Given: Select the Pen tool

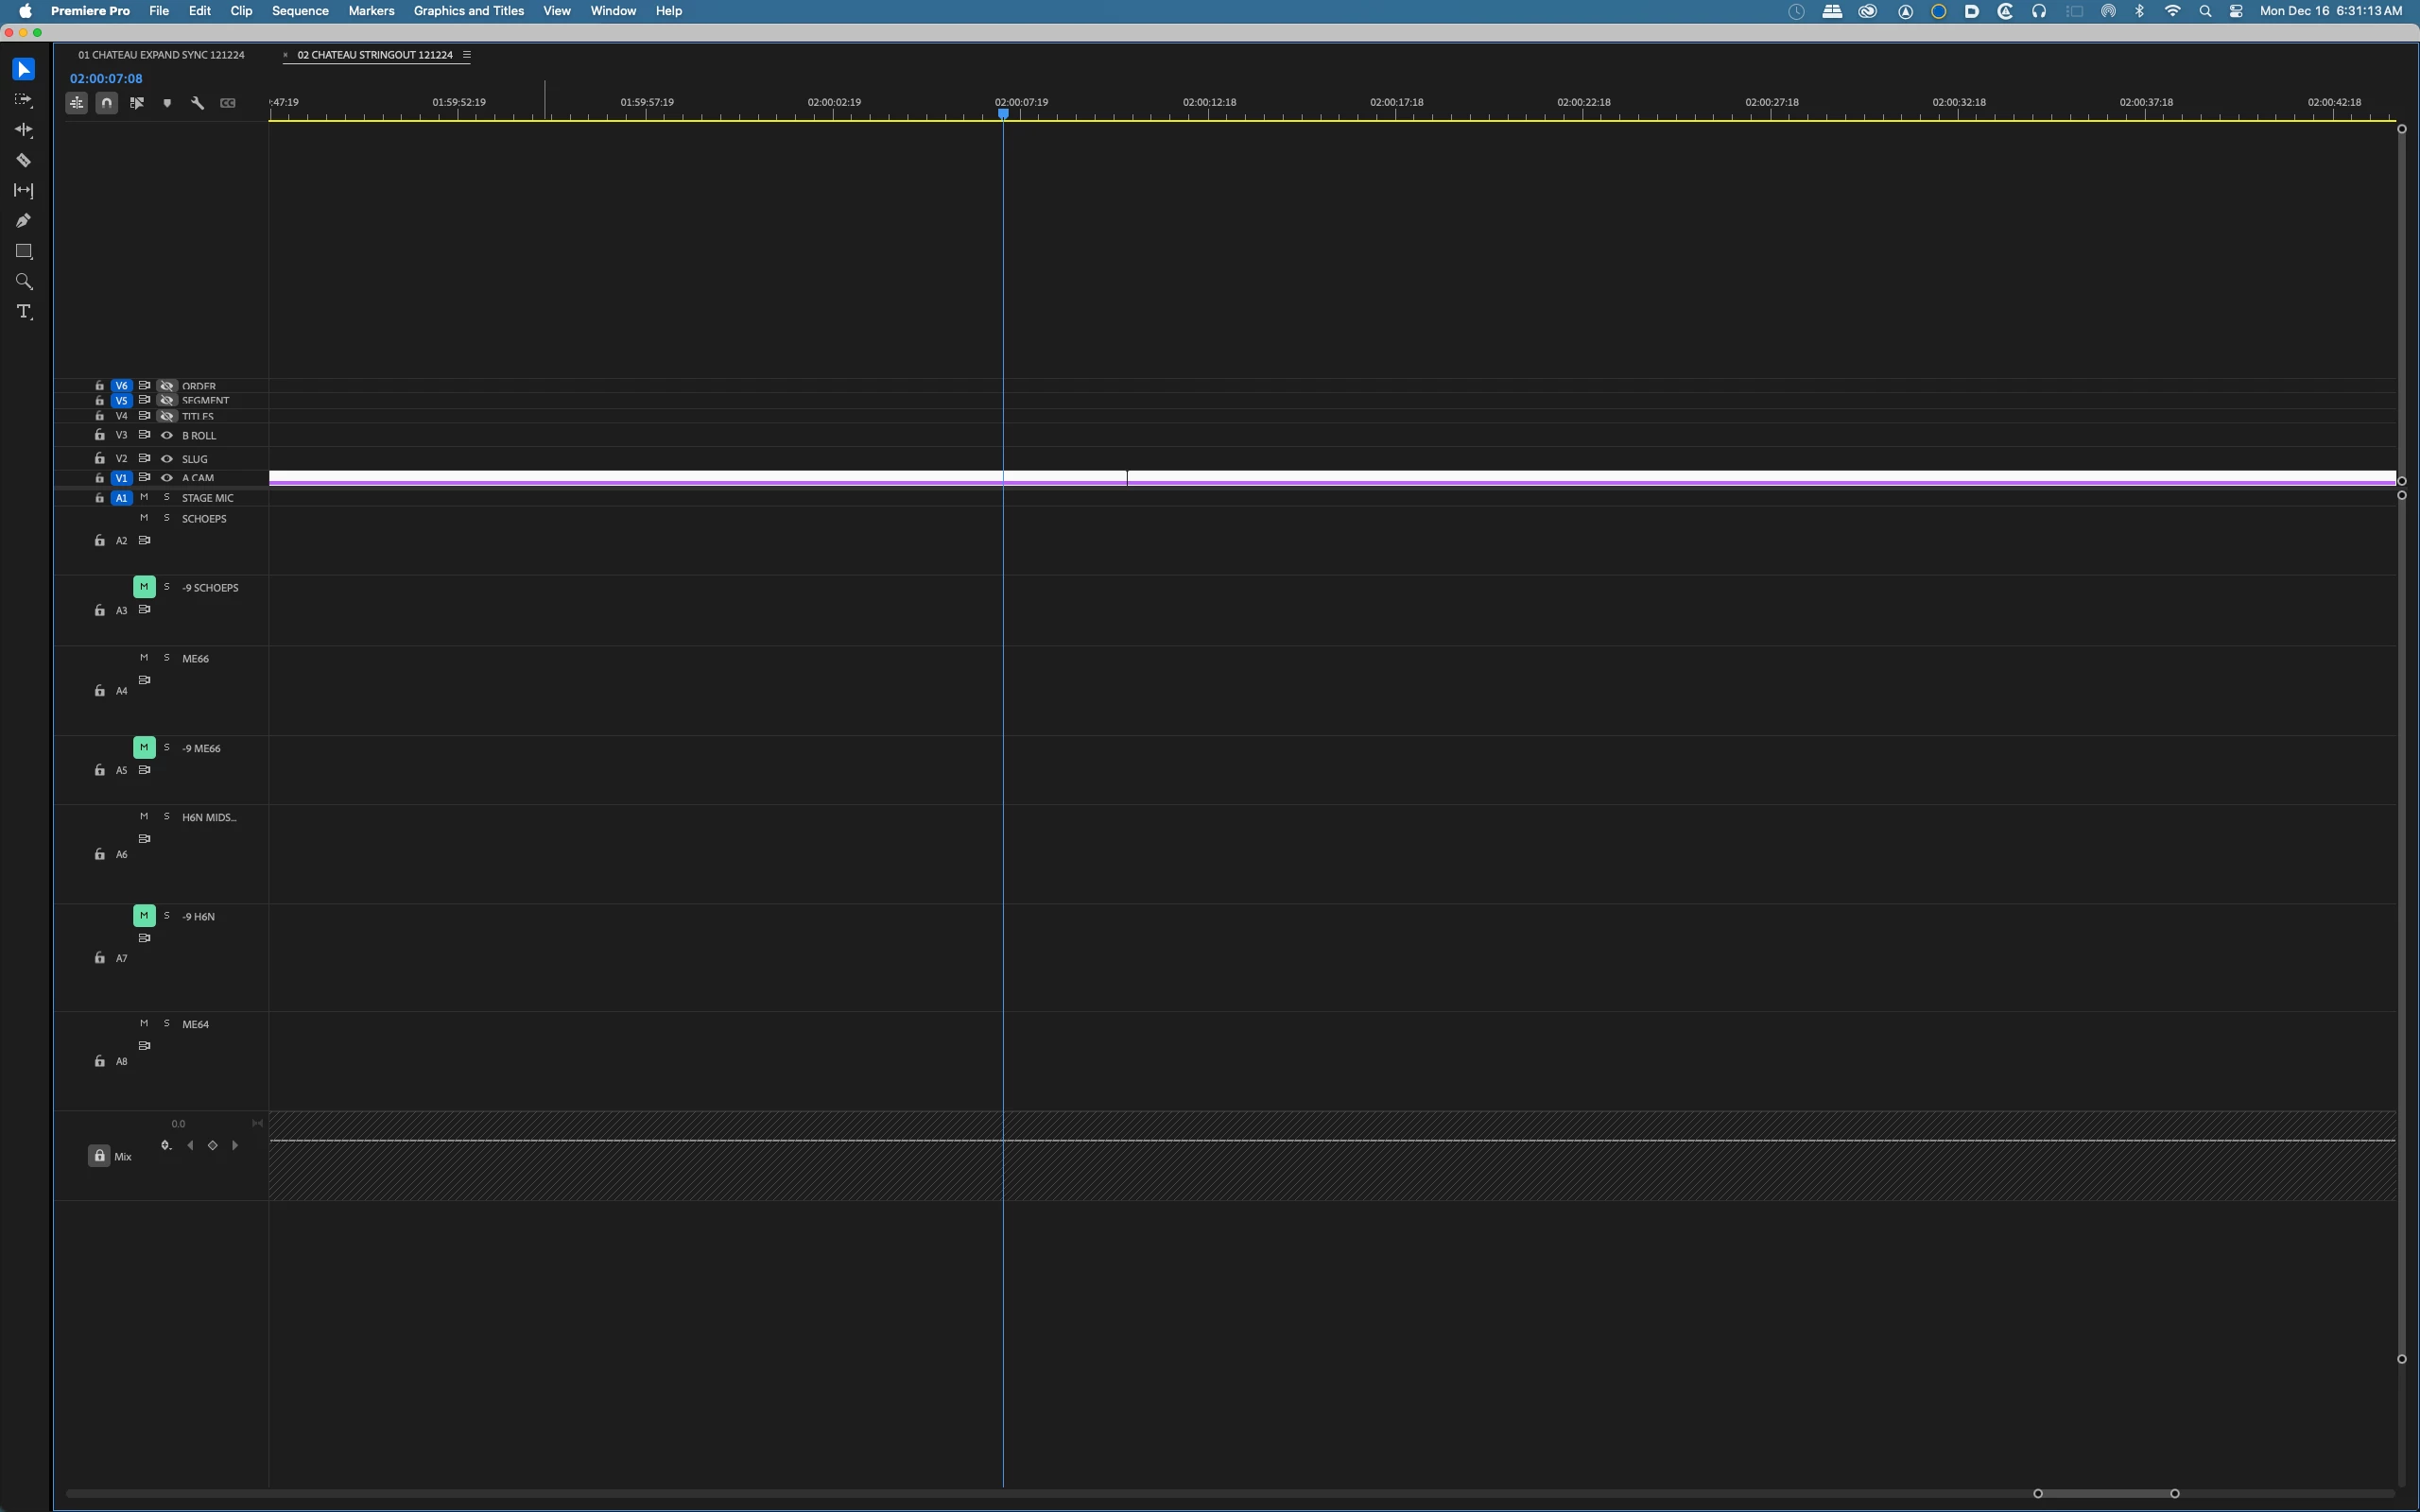Looking at the screenshot, I should point(23,221).
